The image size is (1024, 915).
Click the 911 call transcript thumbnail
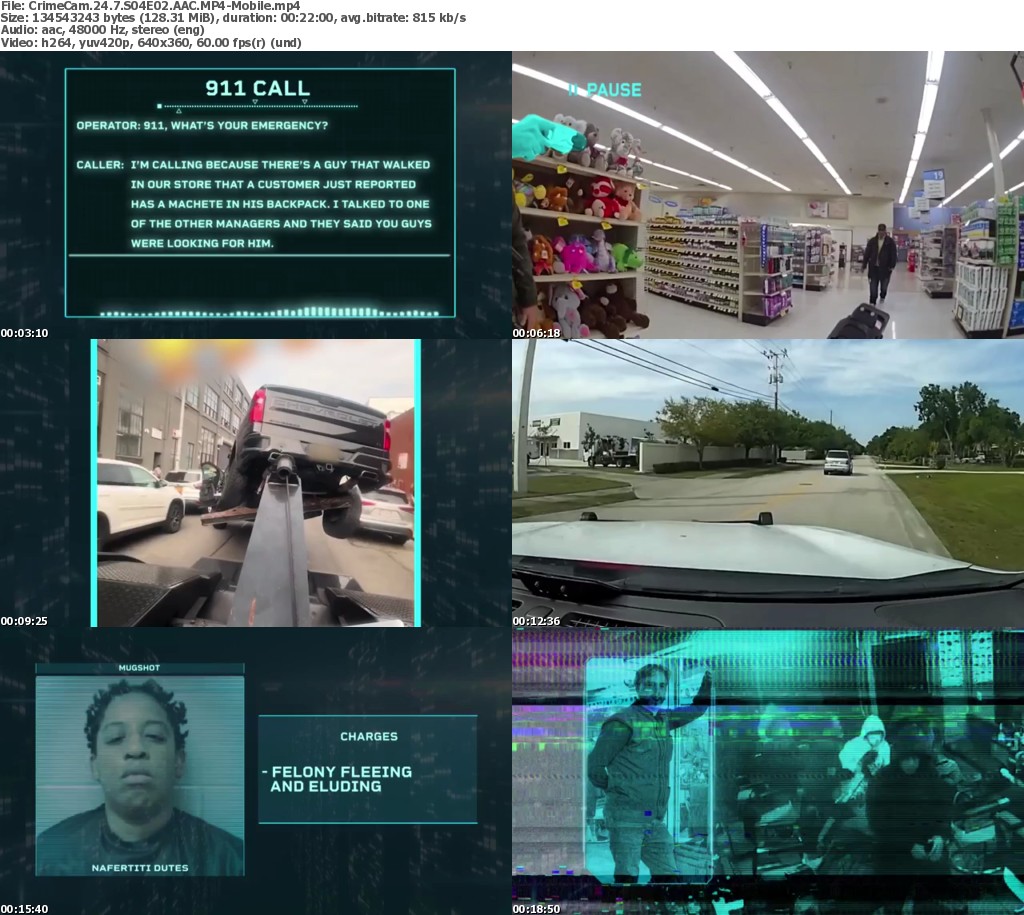[256, 195]
